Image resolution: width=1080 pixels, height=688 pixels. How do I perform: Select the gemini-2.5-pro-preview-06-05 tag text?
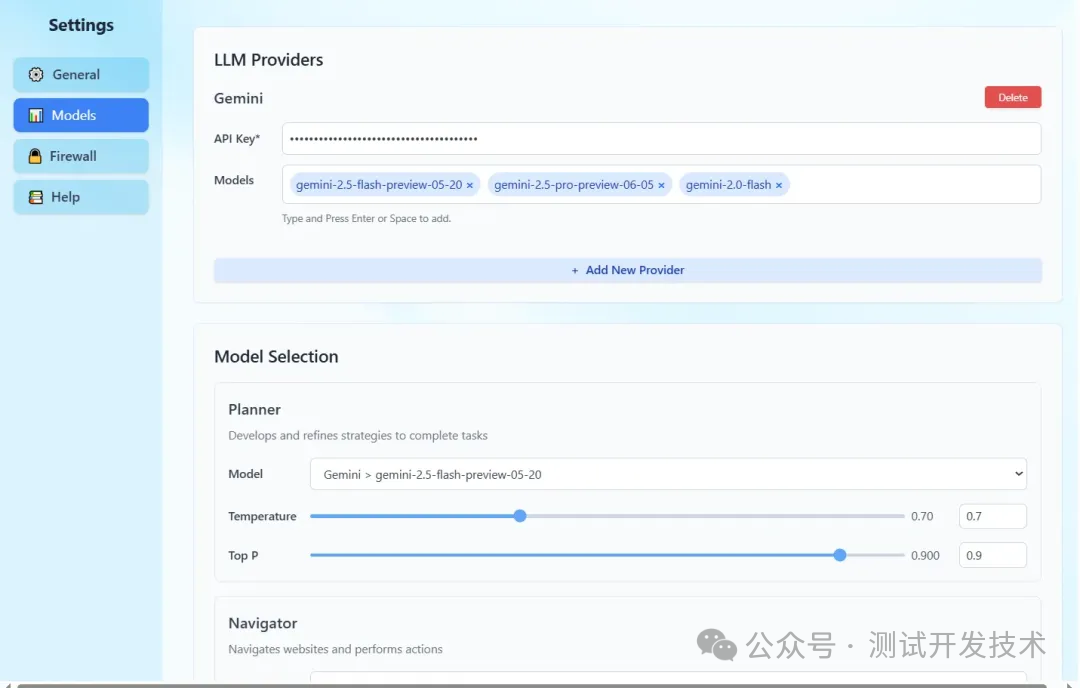point(574,185)
